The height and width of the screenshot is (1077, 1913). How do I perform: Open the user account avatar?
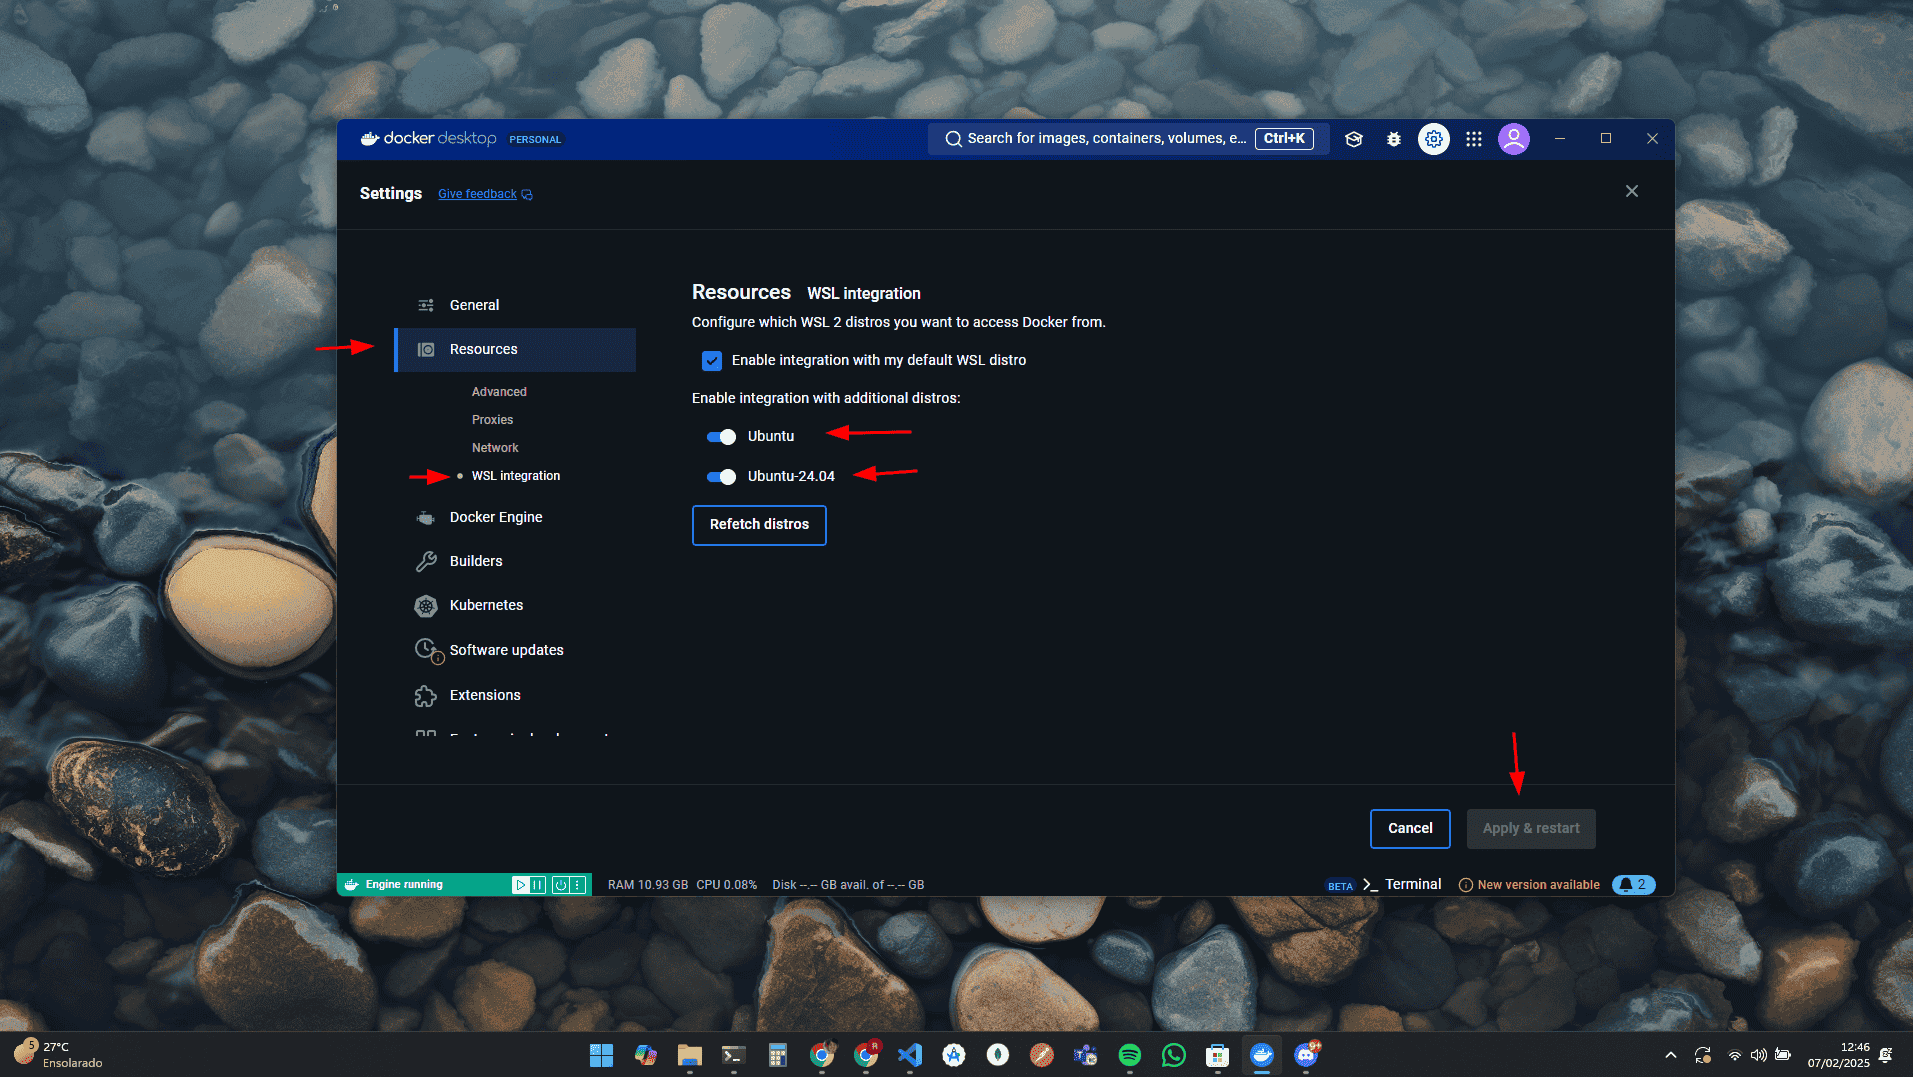pos(1514,139)
